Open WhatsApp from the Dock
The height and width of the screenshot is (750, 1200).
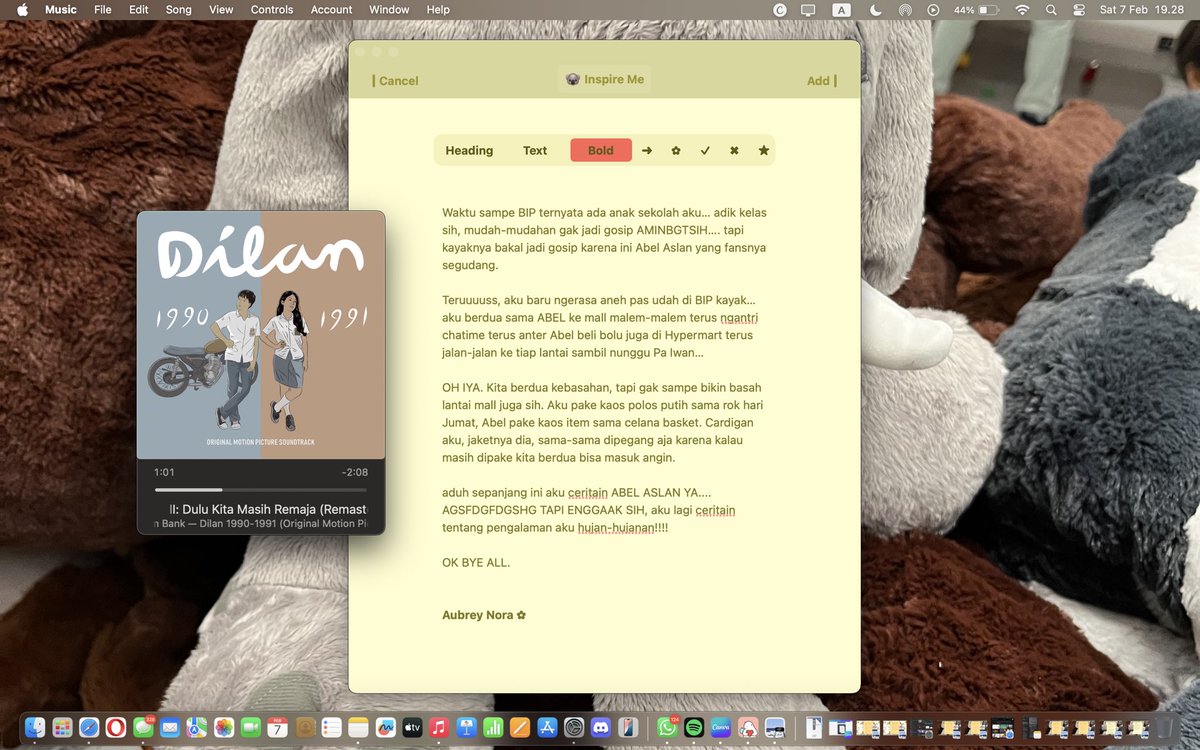point(667,728)
